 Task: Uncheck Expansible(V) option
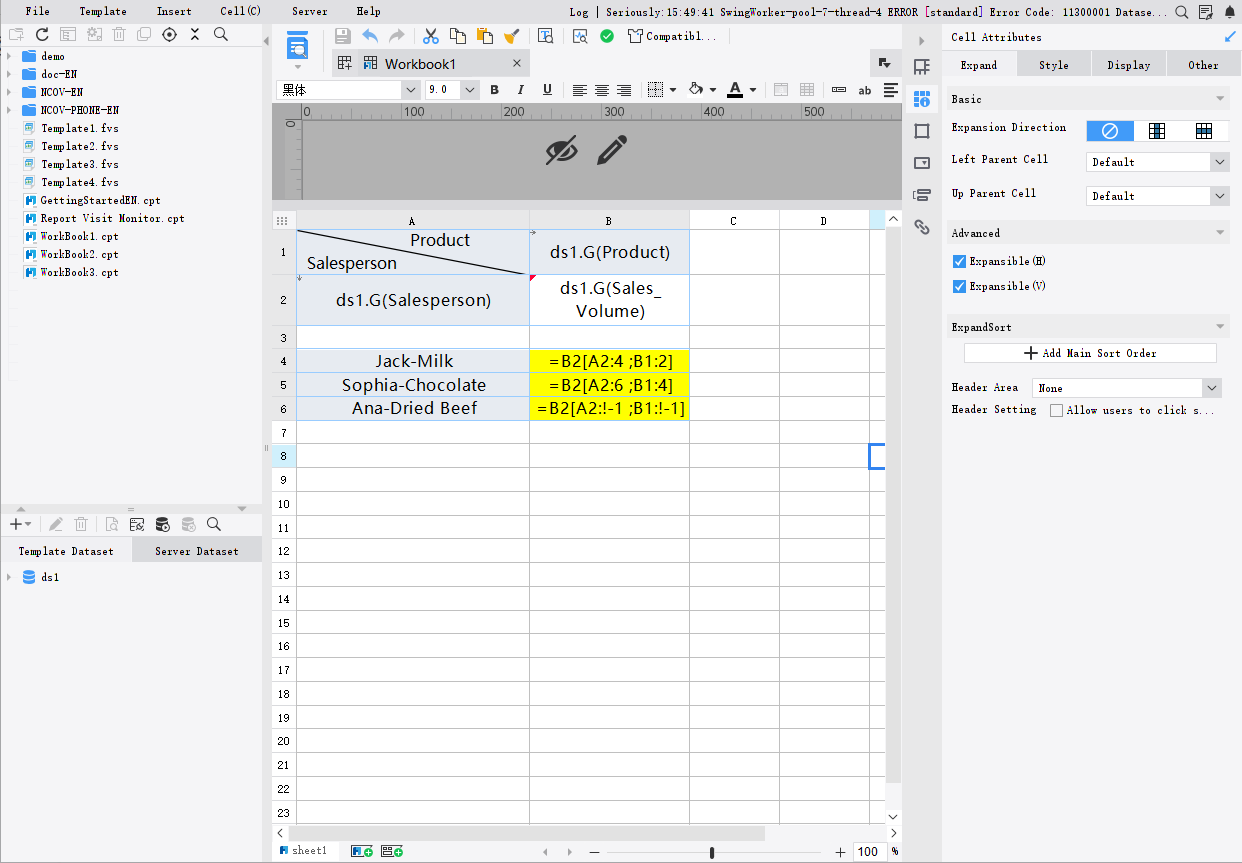pos(959,286)
